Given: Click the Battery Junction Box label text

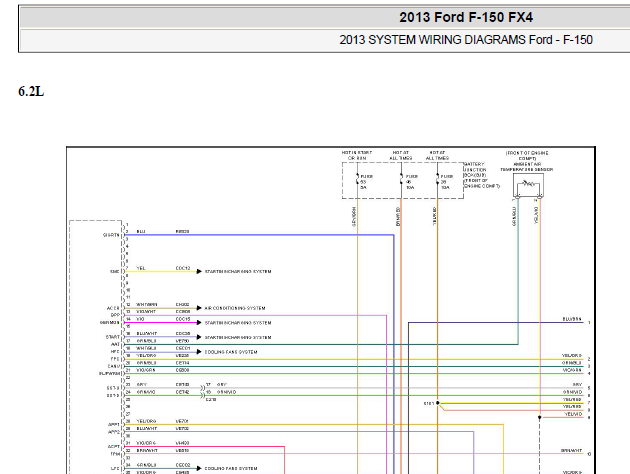Looking at the screenshot, I should pyautogui.click(x=482, y=175).
